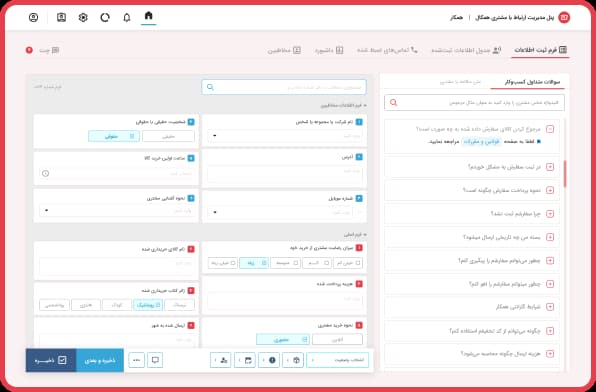Screen dimensions: 596x392
Task: Open the exclamation info icon in bottom bar
Action: 269,360
